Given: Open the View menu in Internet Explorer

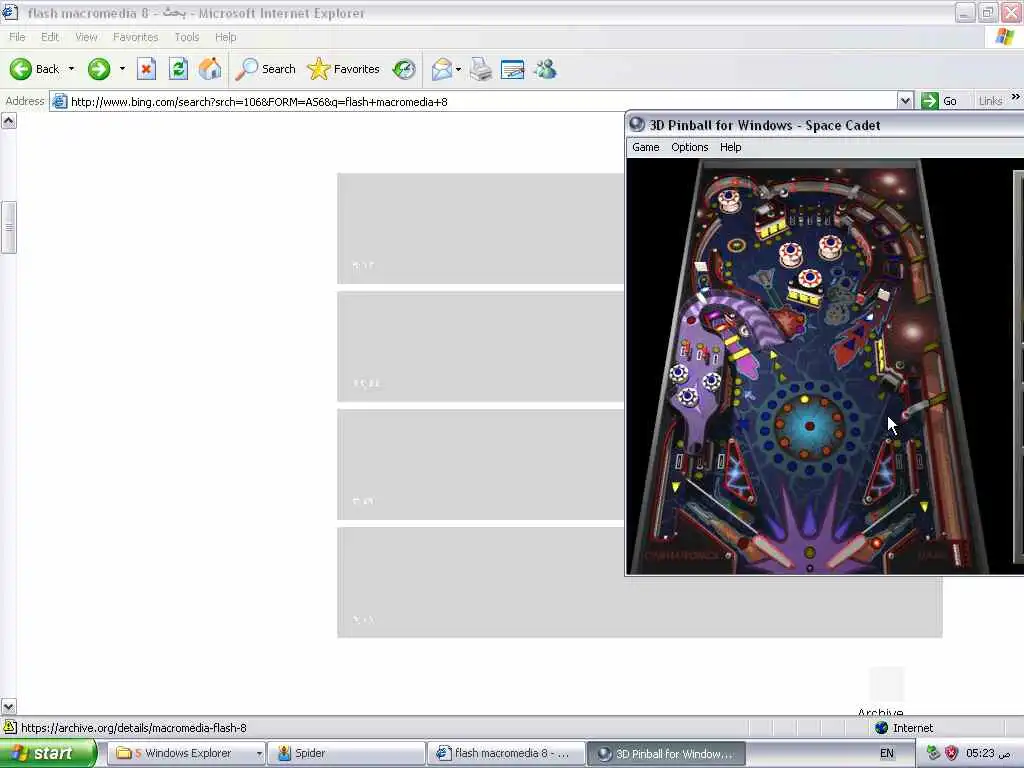Looking at the screenshot, I should 86,37.
